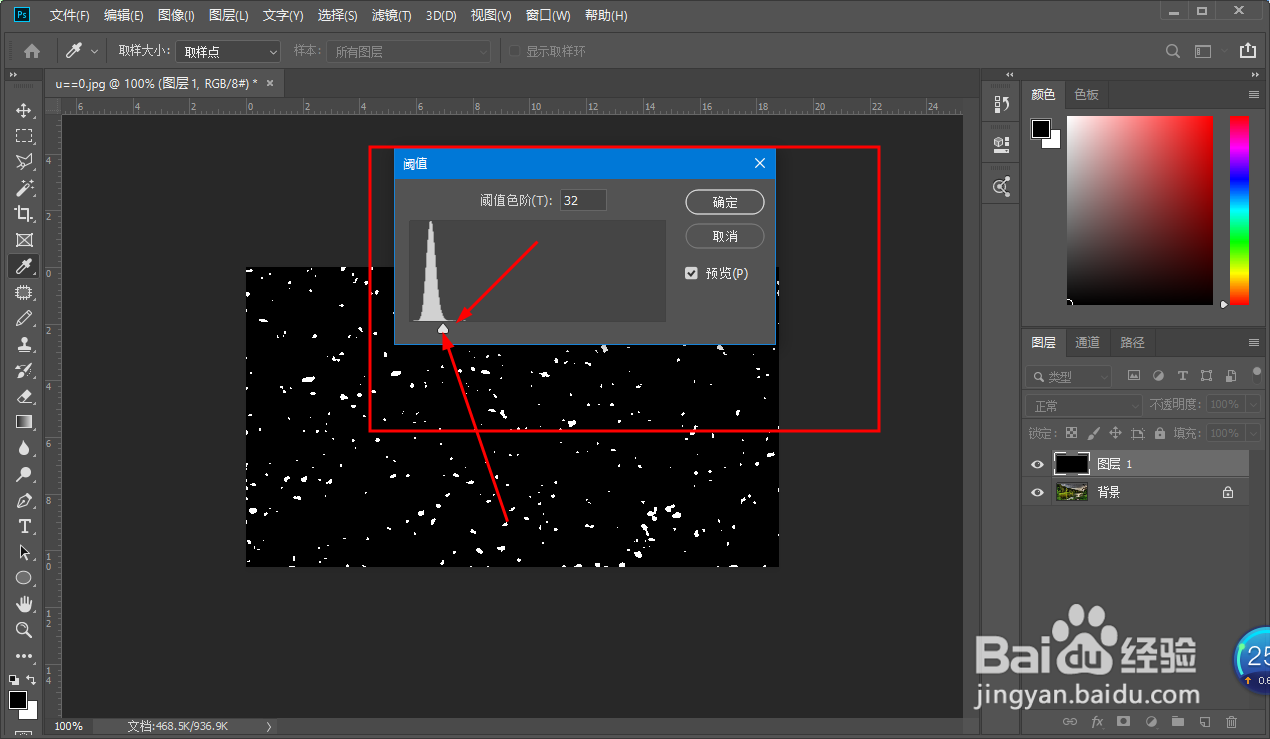This screenshot has height=739, width=1270.
Task: Toggle lock transparent pixels icon
Action: pos(1071,433)
